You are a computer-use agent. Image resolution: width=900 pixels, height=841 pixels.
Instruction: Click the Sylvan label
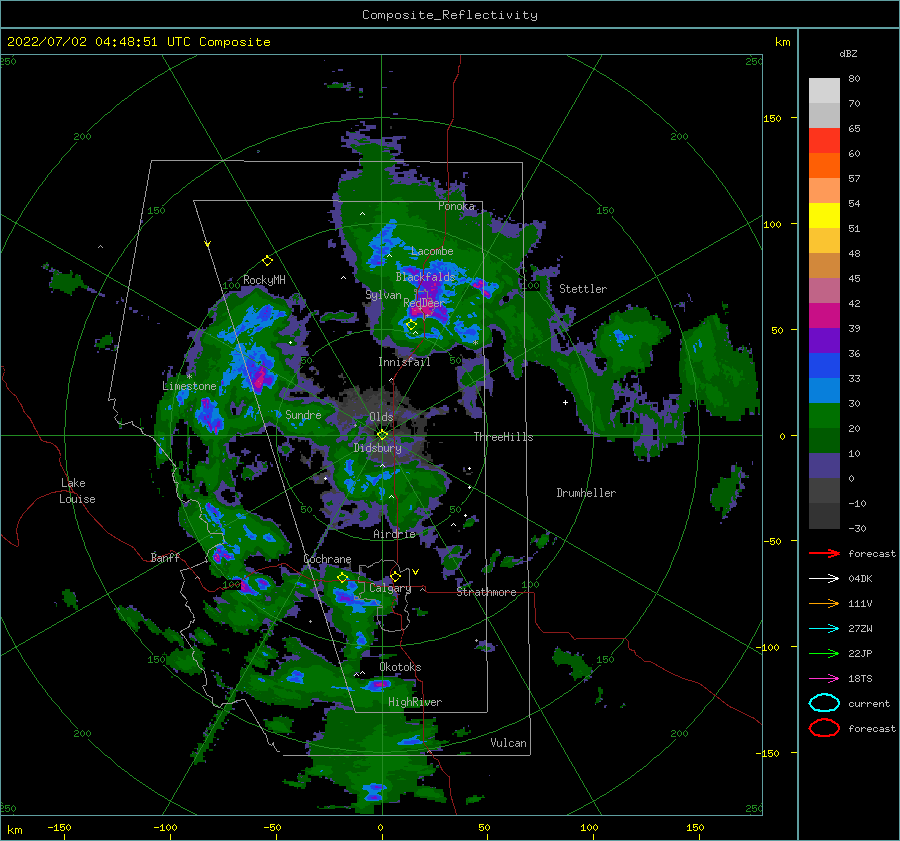pos(383,295)
